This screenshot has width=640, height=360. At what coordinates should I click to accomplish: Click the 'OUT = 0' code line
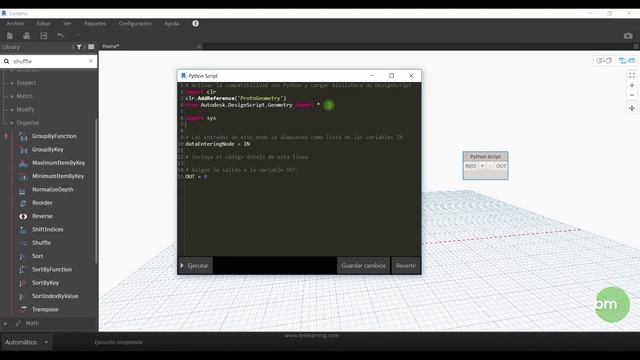196,177
